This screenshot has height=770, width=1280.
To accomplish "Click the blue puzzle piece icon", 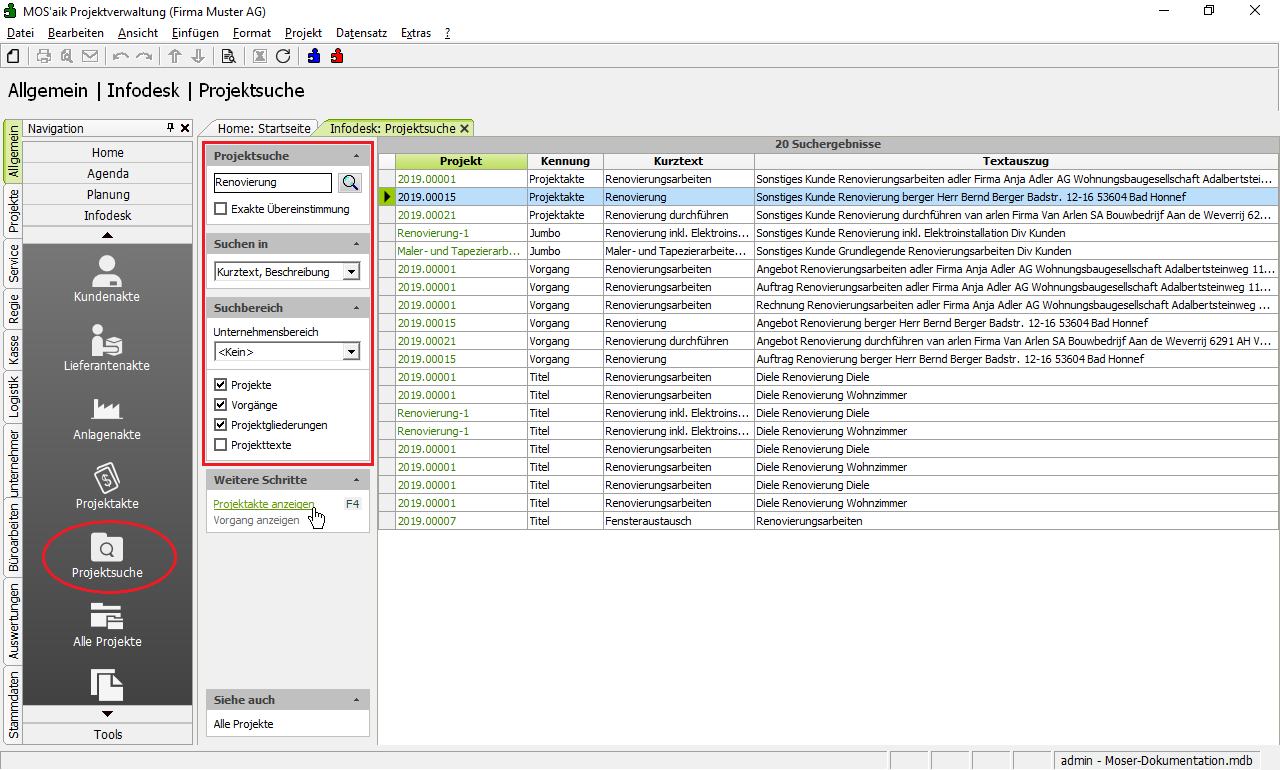I will (314, 56).
